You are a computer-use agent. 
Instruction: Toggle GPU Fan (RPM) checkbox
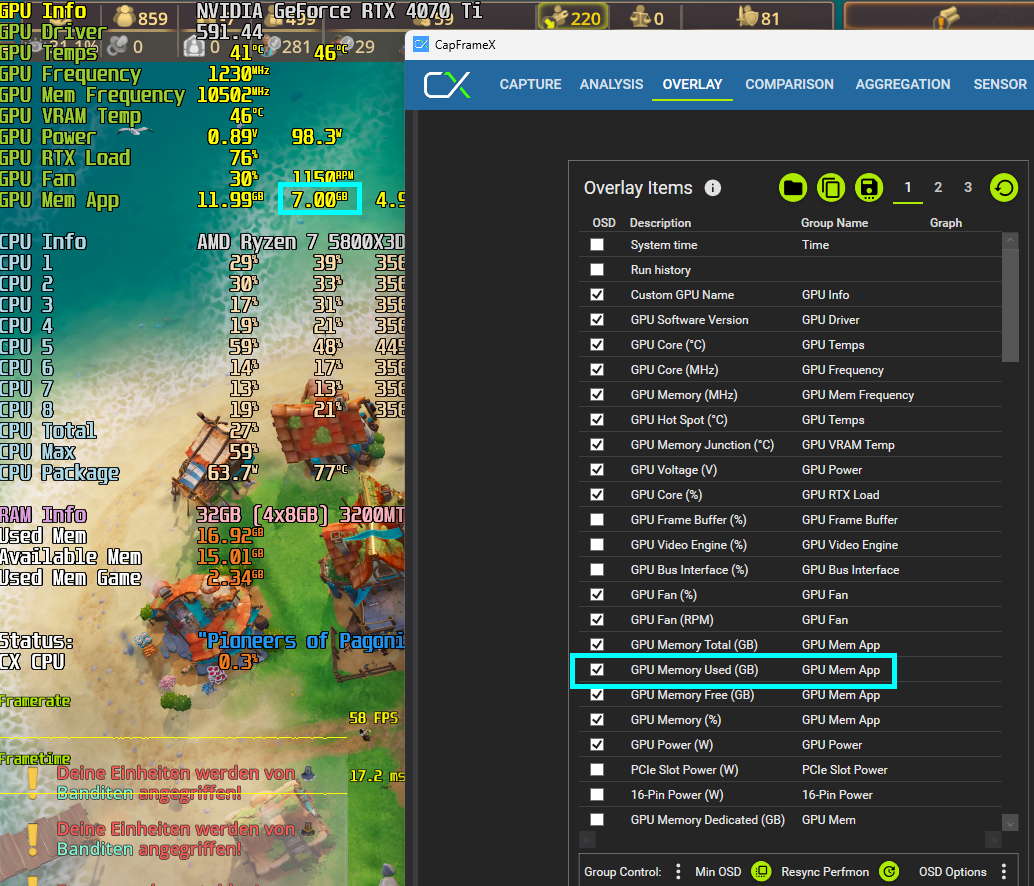click(597, 620)
